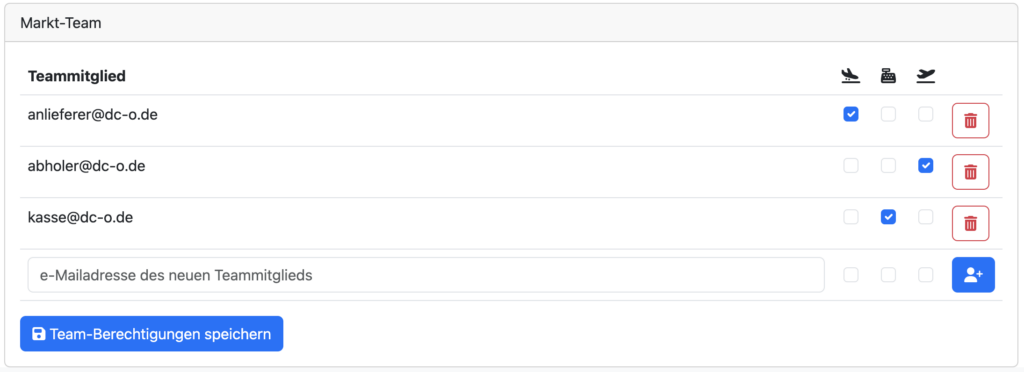1024x372 pixels.
Task: Click the kasse@dc-o.de team member entry
Action: (x=80, y=217)
